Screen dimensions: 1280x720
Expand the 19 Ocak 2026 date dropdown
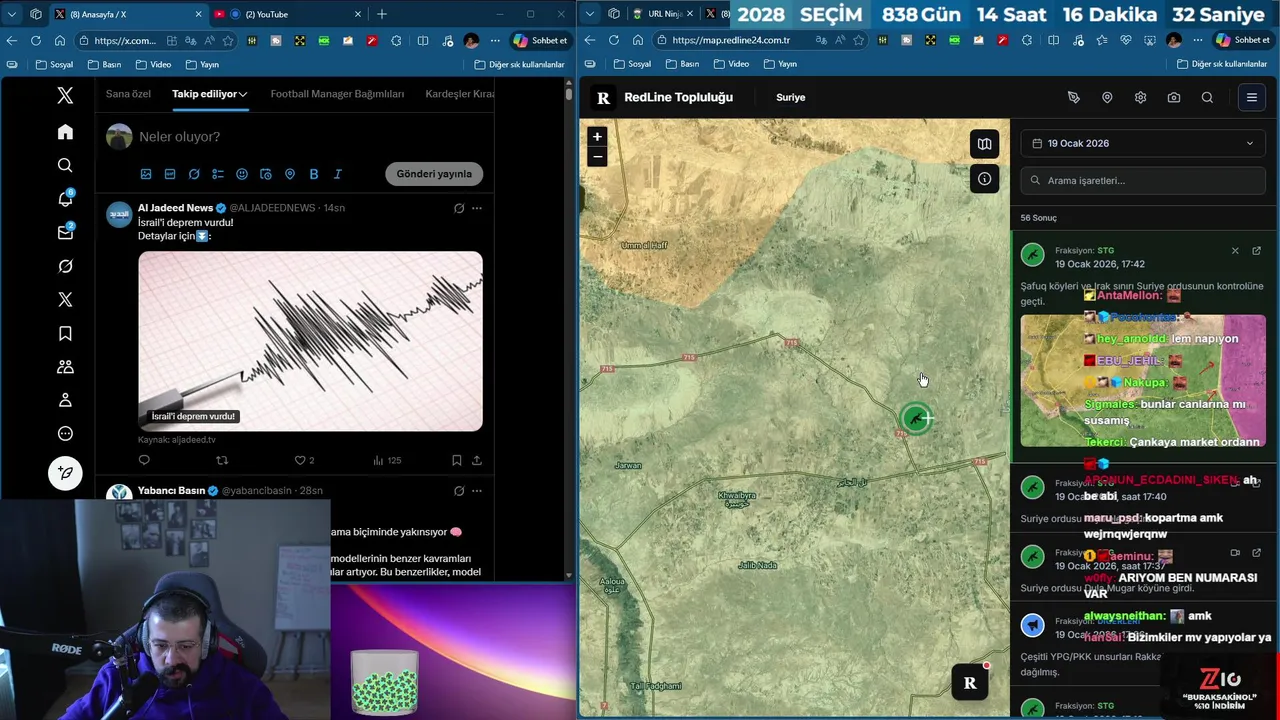pos(1143,143)
